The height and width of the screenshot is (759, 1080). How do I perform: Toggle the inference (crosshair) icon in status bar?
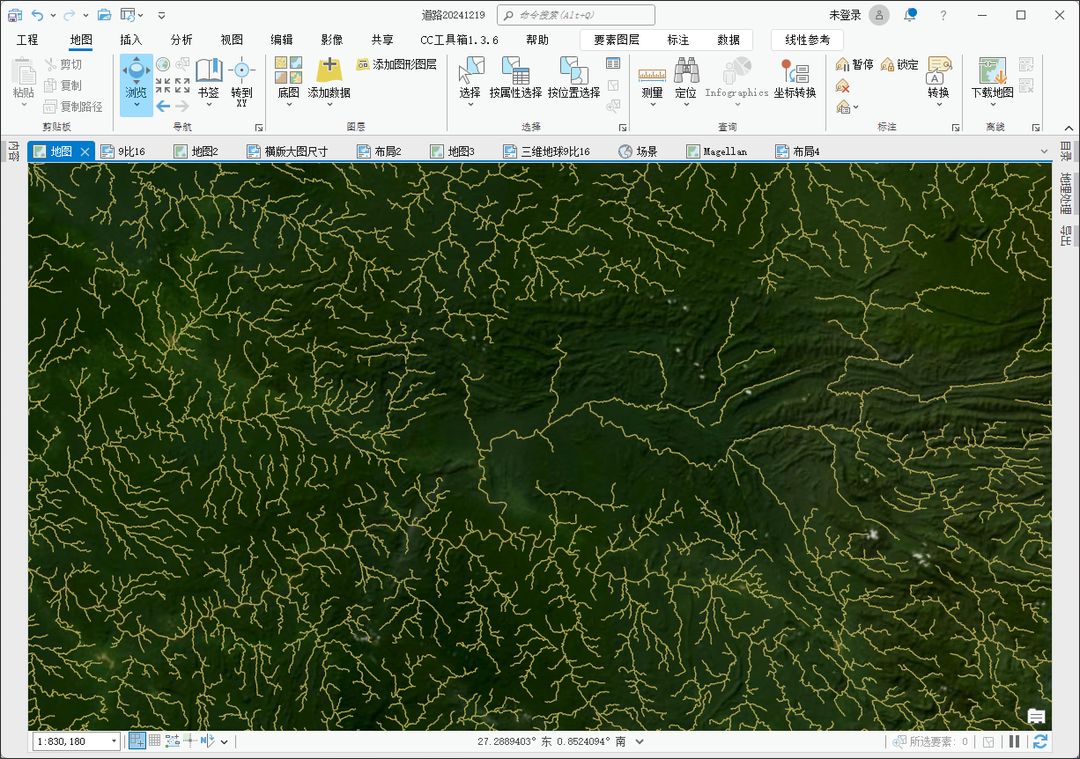(190, 741)
